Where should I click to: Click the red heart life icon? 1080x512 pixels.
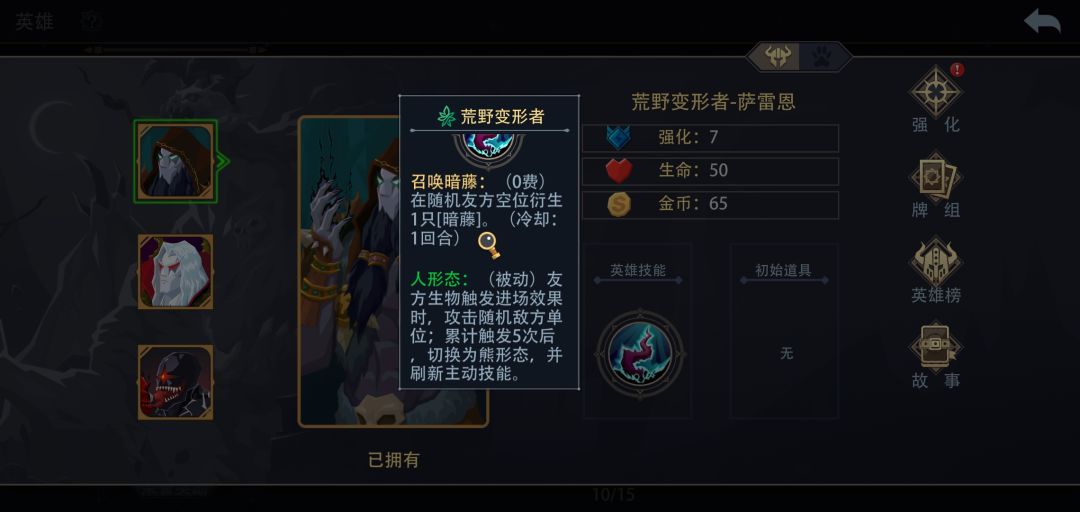(x=619, y=171)
